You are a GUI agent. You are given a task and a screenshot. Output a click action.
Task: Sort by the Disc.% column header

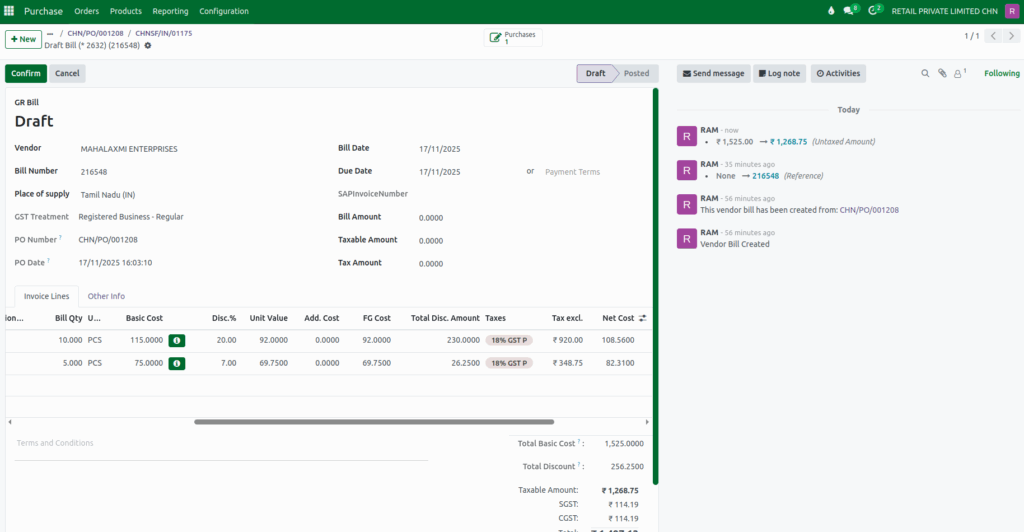click(x=224, y=319)
